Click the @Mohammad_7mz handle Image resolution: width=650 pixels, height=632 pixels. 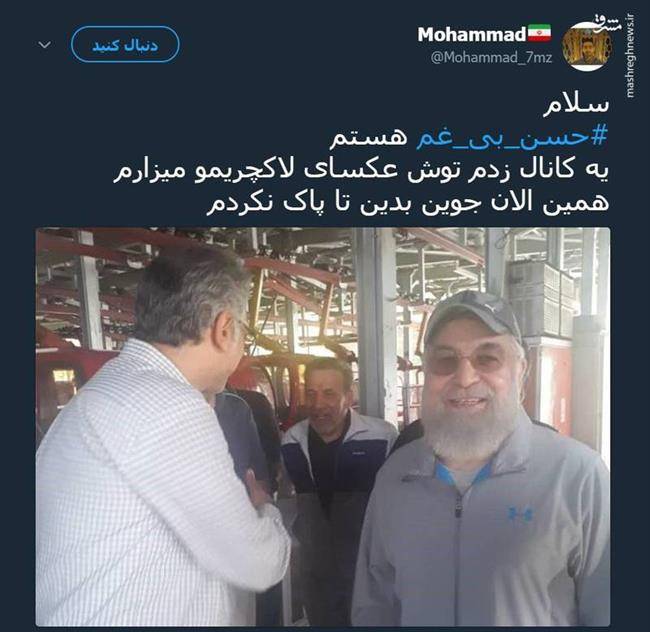[x=491, y=58]
